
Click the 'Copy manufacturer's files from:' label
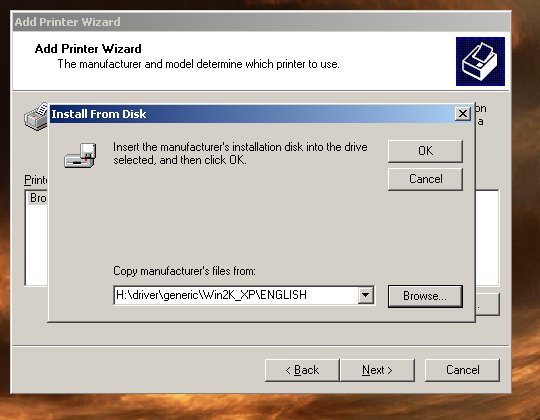coord(184,271)
